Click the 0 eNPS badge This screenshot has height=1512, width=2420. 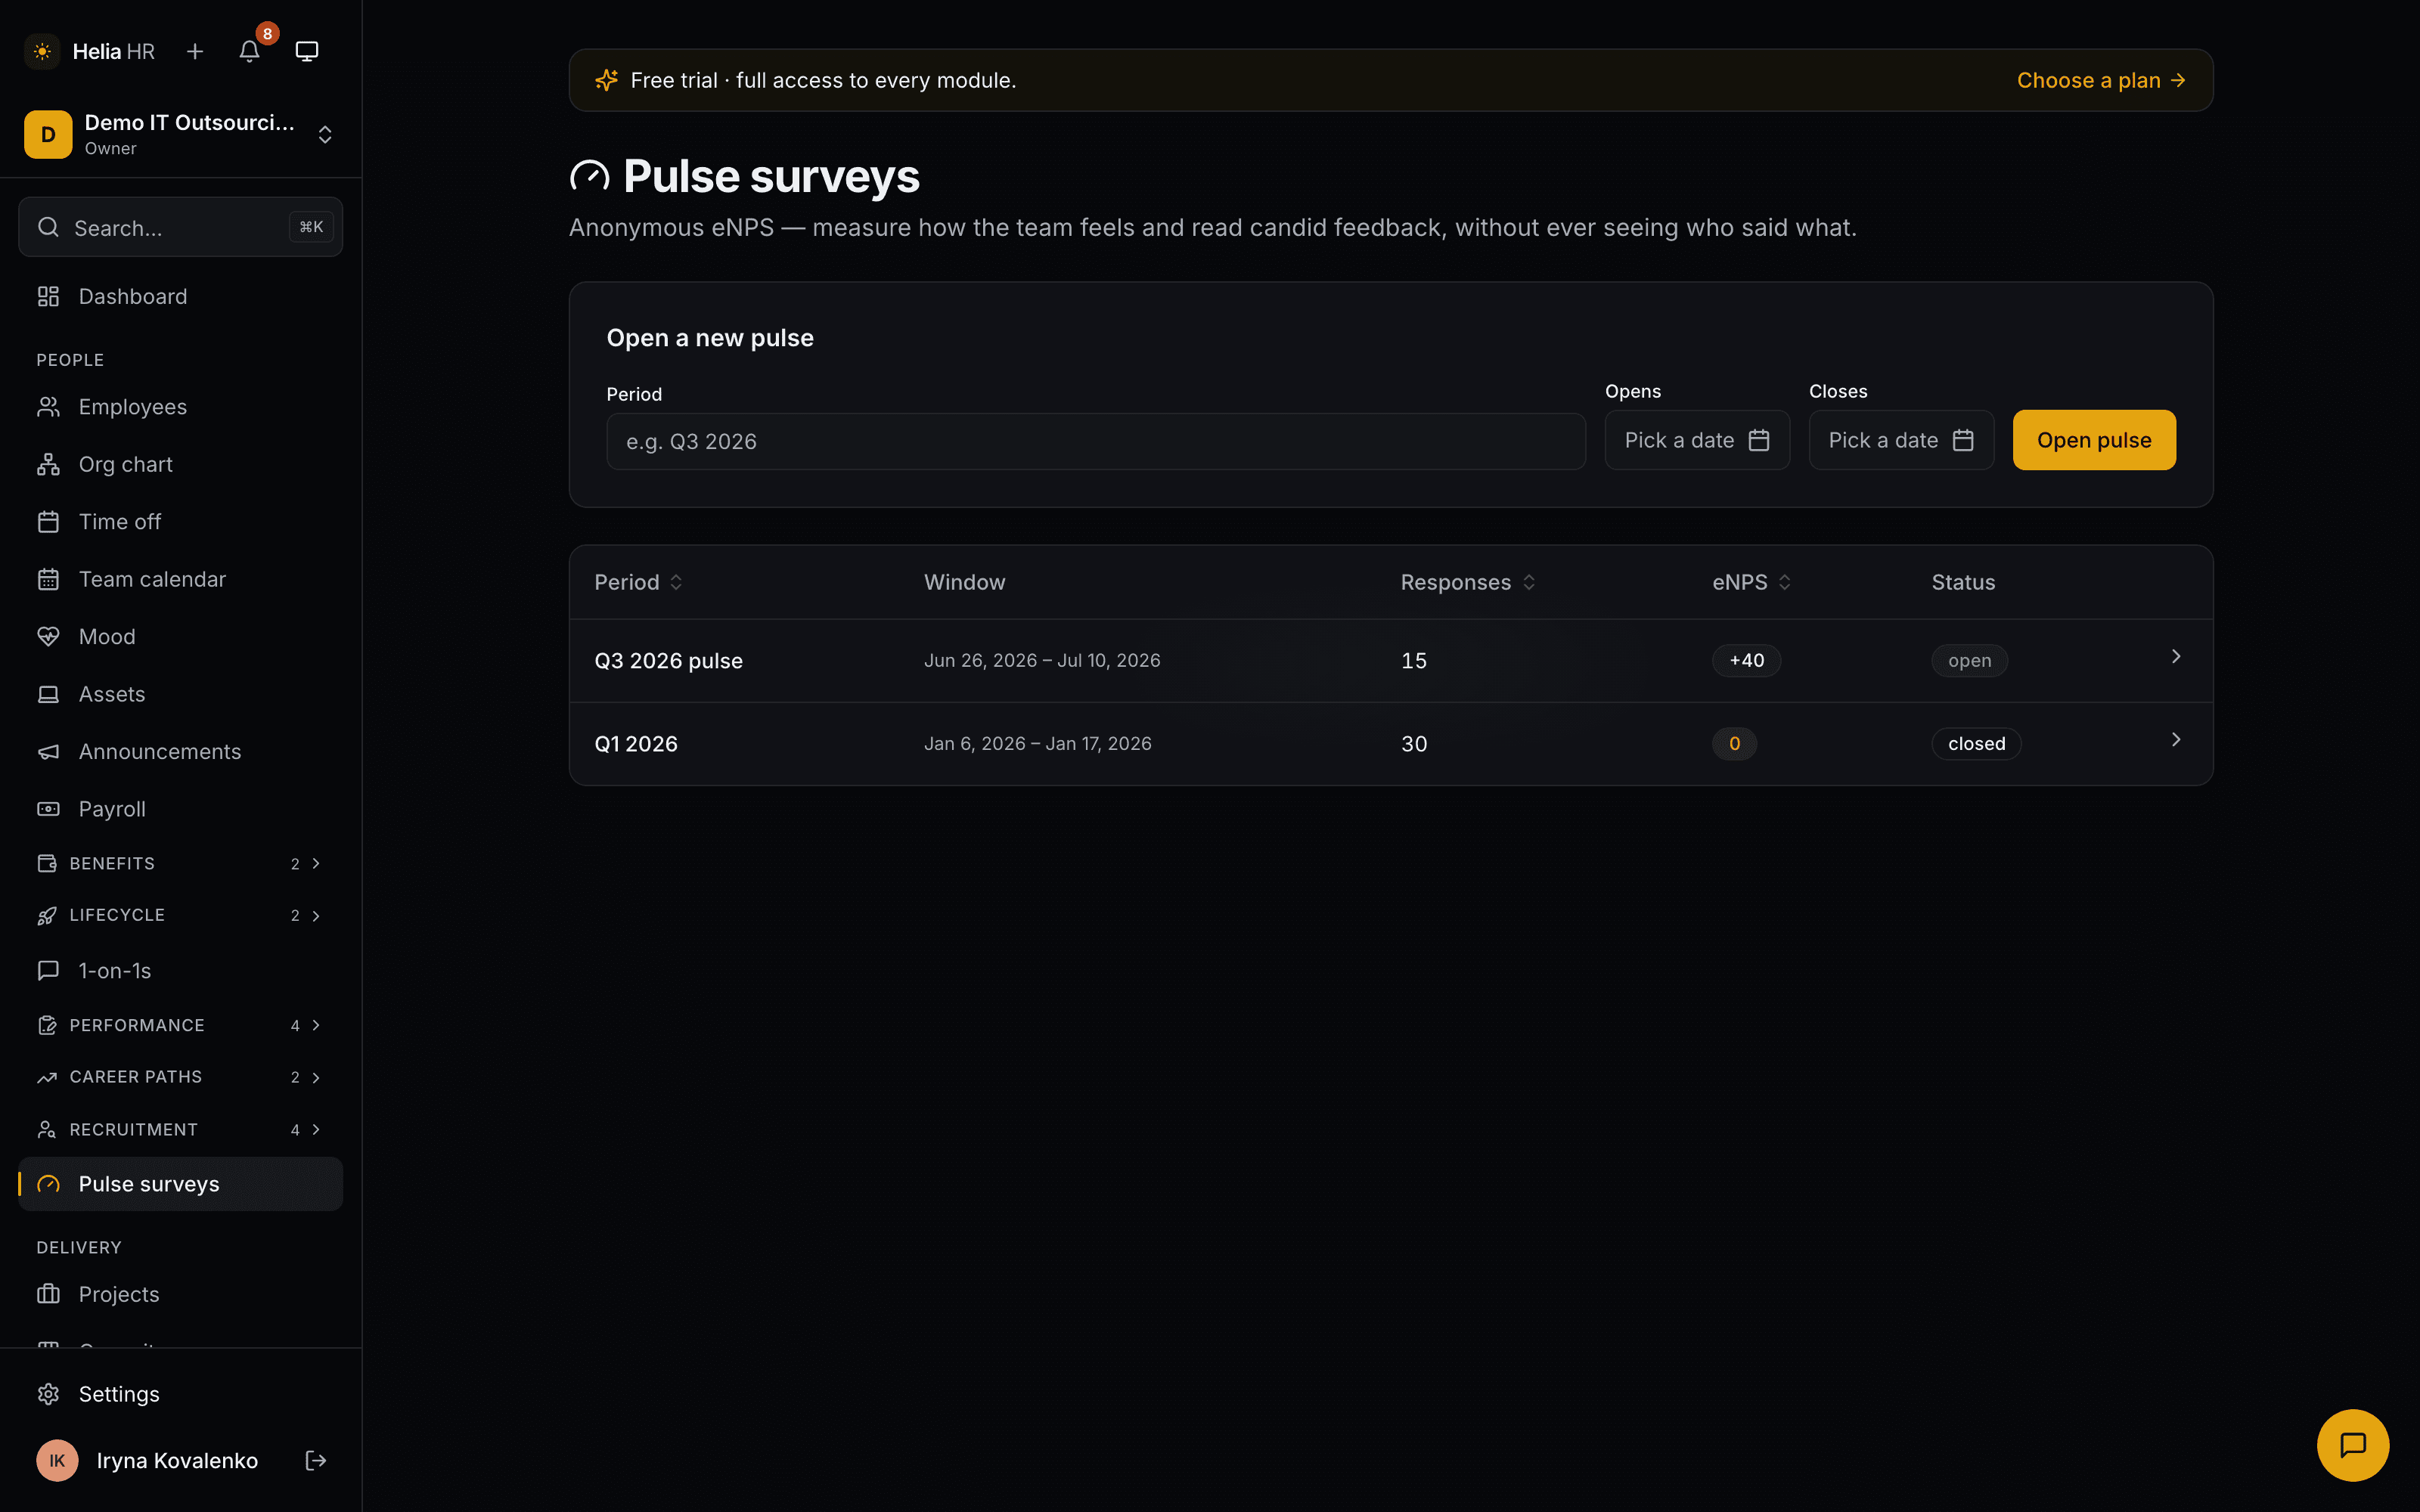[1734, 743]
